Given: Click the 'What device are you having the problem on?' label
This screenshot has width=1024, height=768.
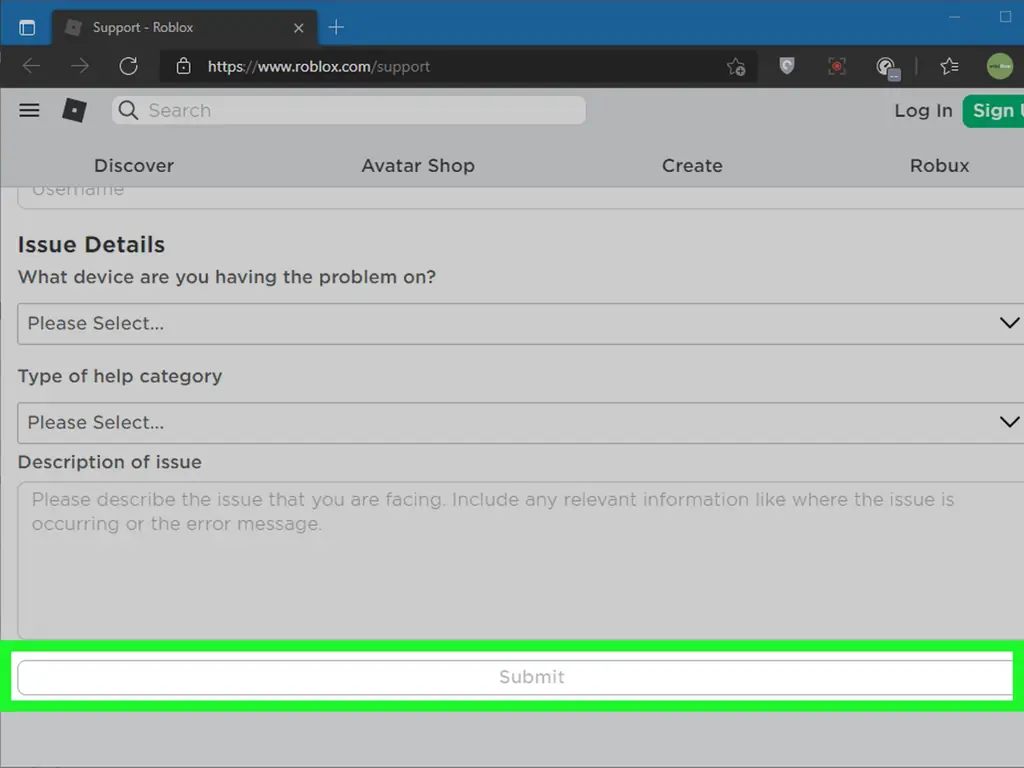Looking at the screenshot, I should [x=227, y=277].
